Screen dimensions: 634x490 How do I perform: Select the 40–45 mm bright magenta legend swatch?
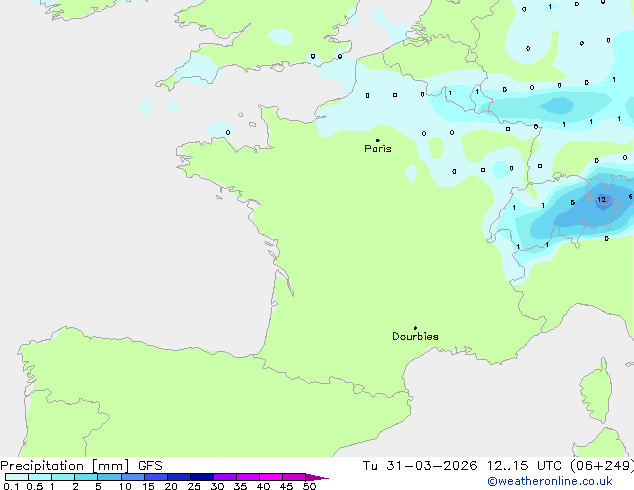(x=271, y=477)
